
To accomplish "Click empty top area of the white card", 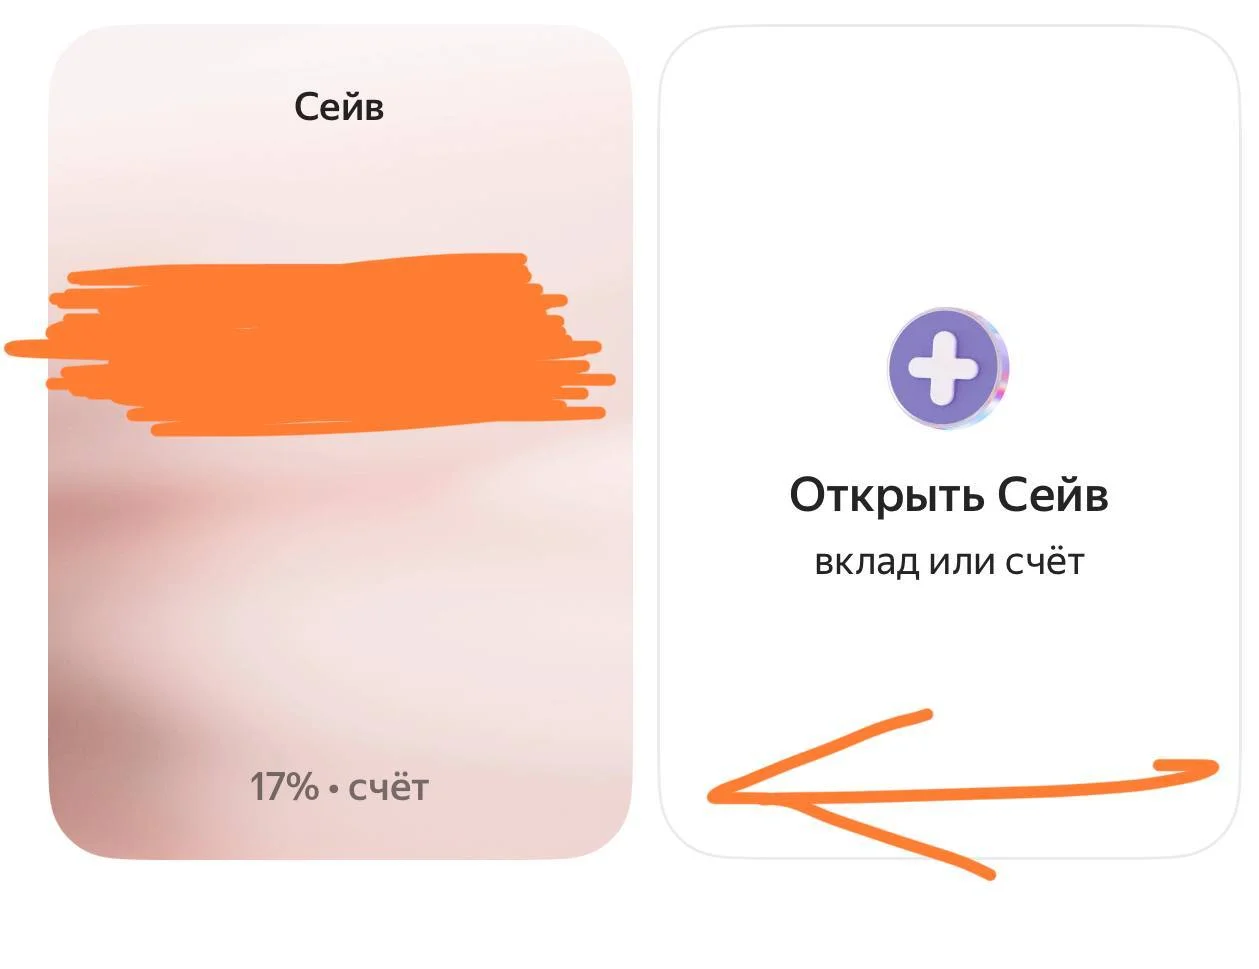I will pyautogui.click(x=949, y=150).
